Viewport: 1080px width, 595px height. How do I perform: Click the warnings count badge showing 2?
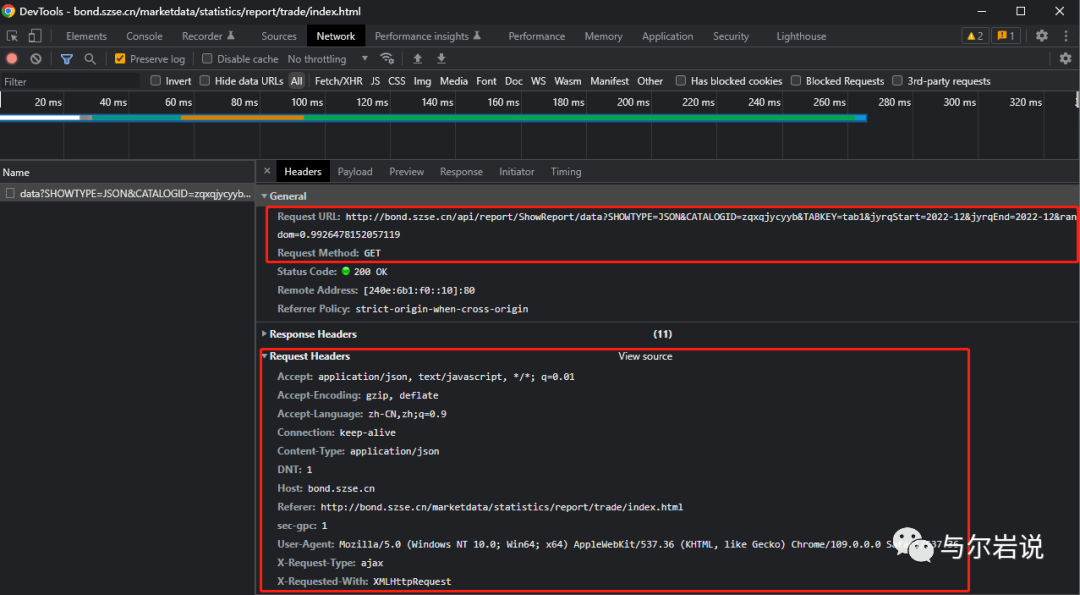point(975,36)
